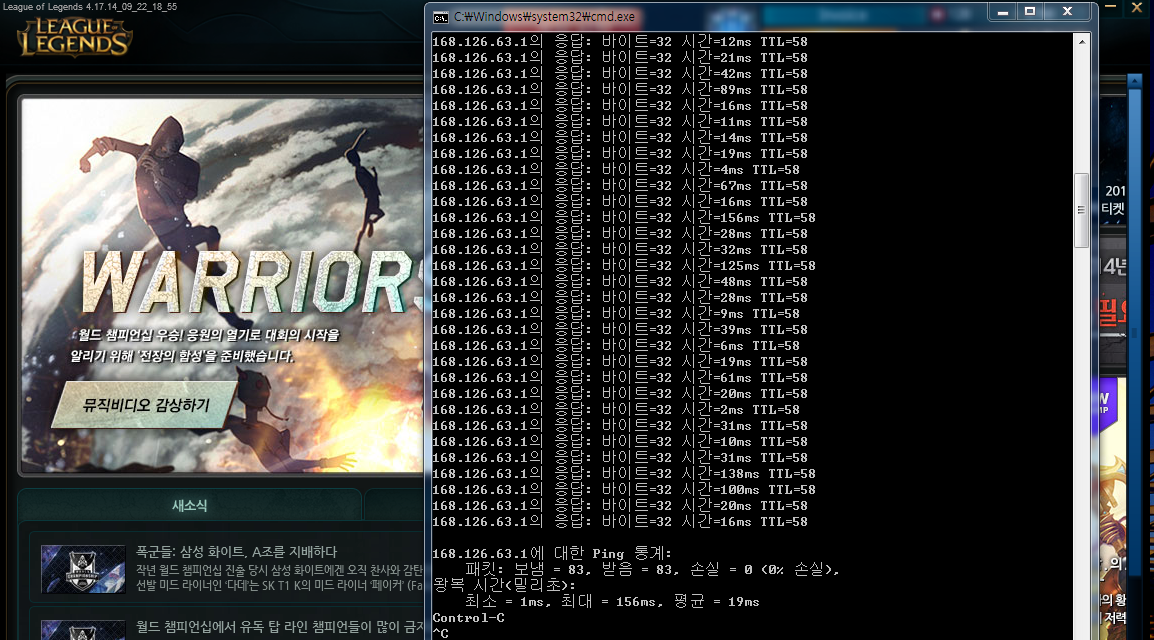Click the ping line with 시간=89ms

[620, 90]
